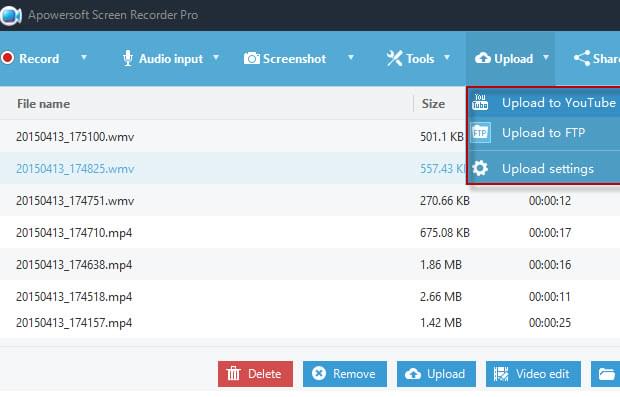The image size is (620, 397).
Task: Click the Upload settings gear icon
Action: coord(480,168)
